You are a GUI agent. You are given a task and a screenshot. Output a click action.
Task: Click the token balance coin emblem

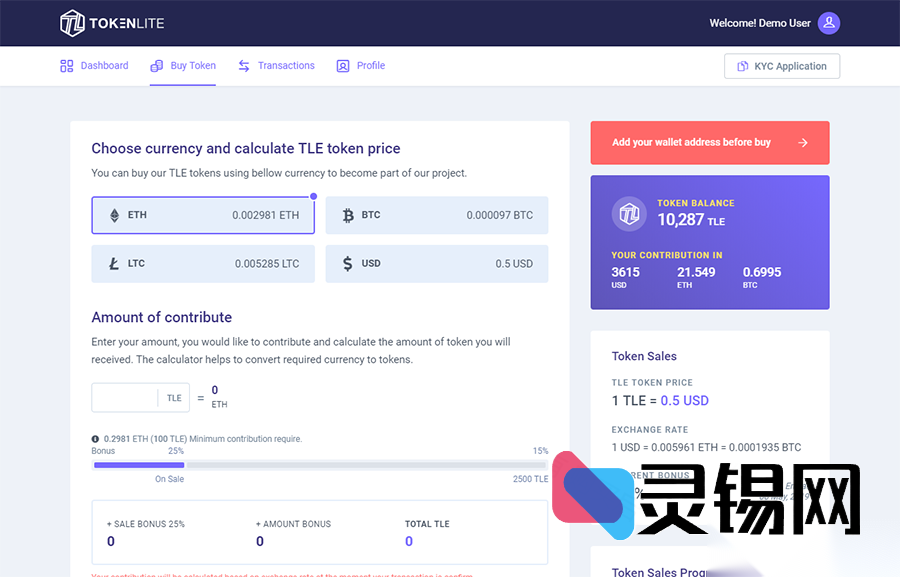point(629,213)
